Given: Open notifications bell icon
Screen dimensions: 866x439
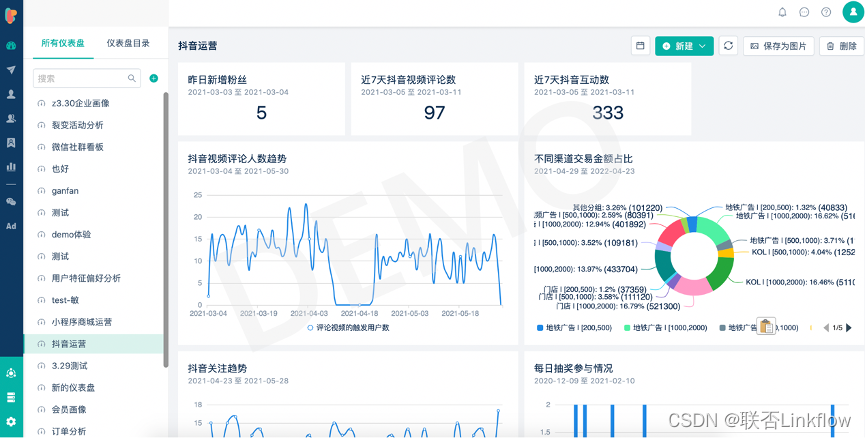Looking at the screenshot, I should (x=782, y=12).
